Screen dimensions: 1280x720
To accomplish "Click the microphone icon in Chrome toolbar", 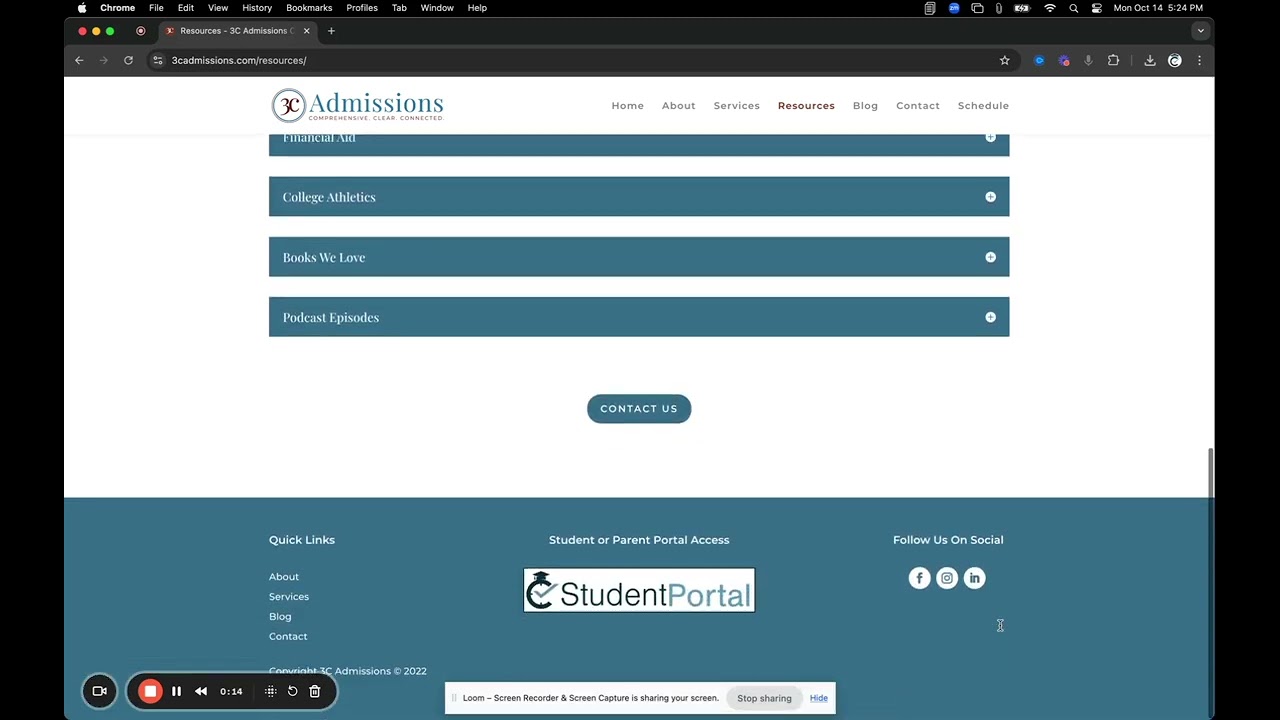I will coord(1088,60).
